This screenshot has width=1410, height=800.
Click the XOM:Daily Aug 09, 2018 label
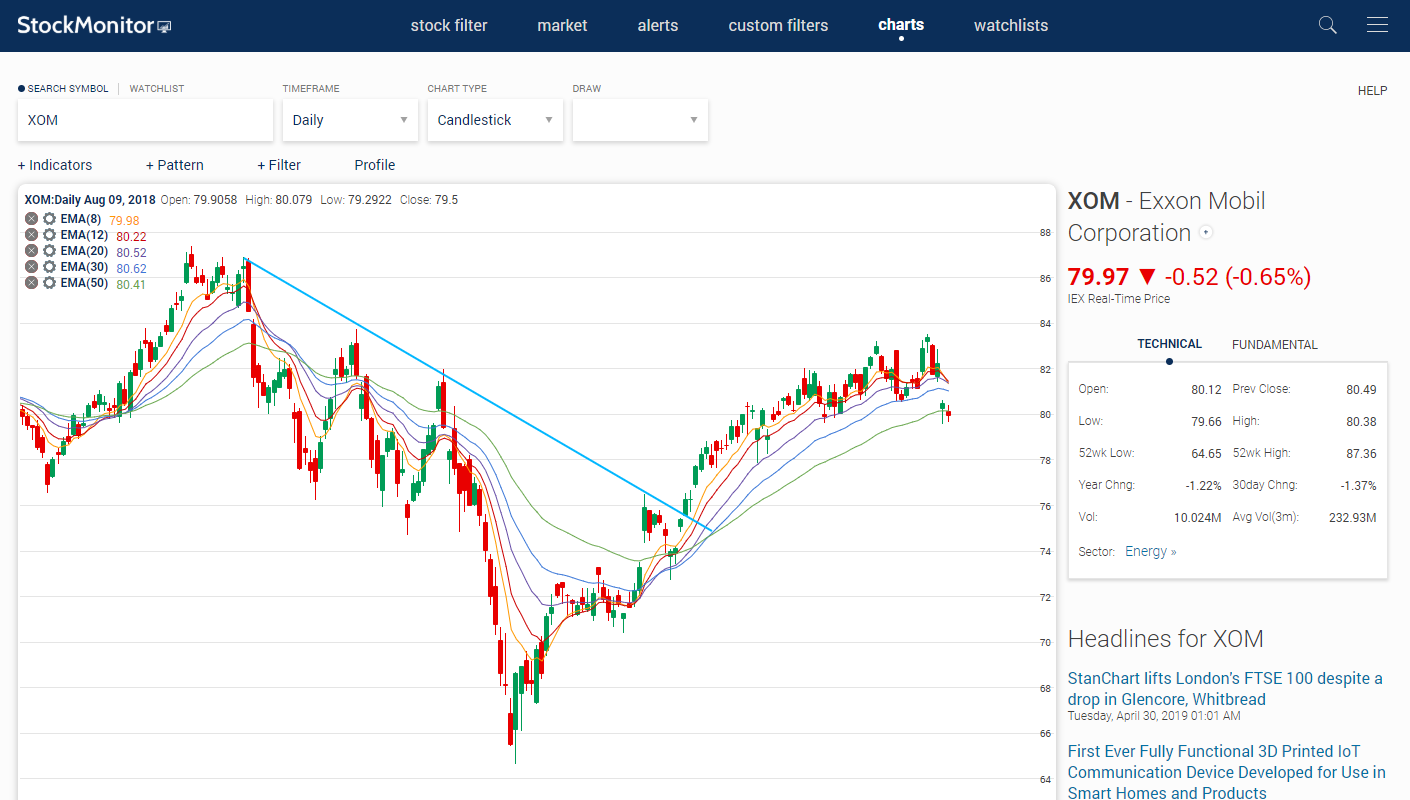pyautogui.click(x=89, y=200)
